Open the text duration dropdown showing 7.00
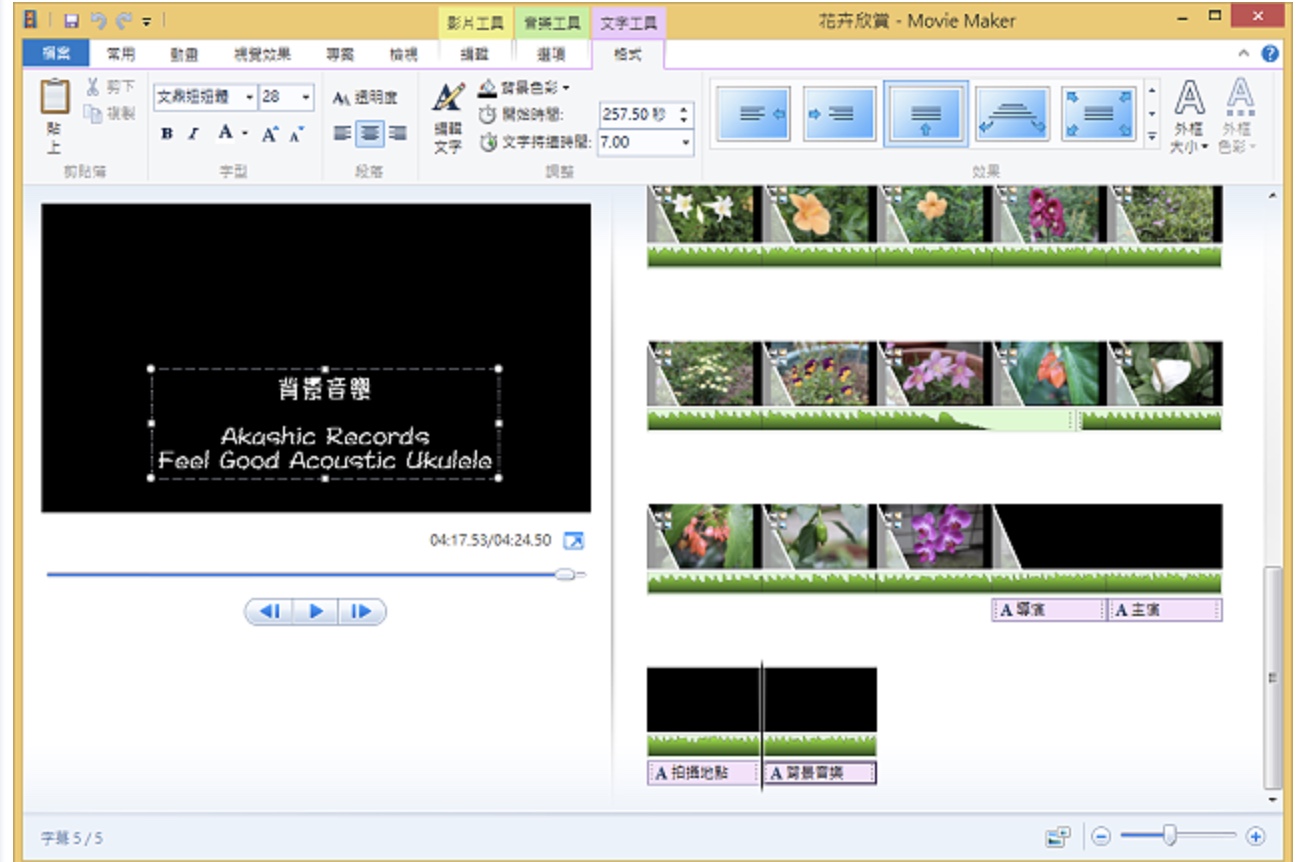The width and height of the screenshot is (1306, 862). 686,142
